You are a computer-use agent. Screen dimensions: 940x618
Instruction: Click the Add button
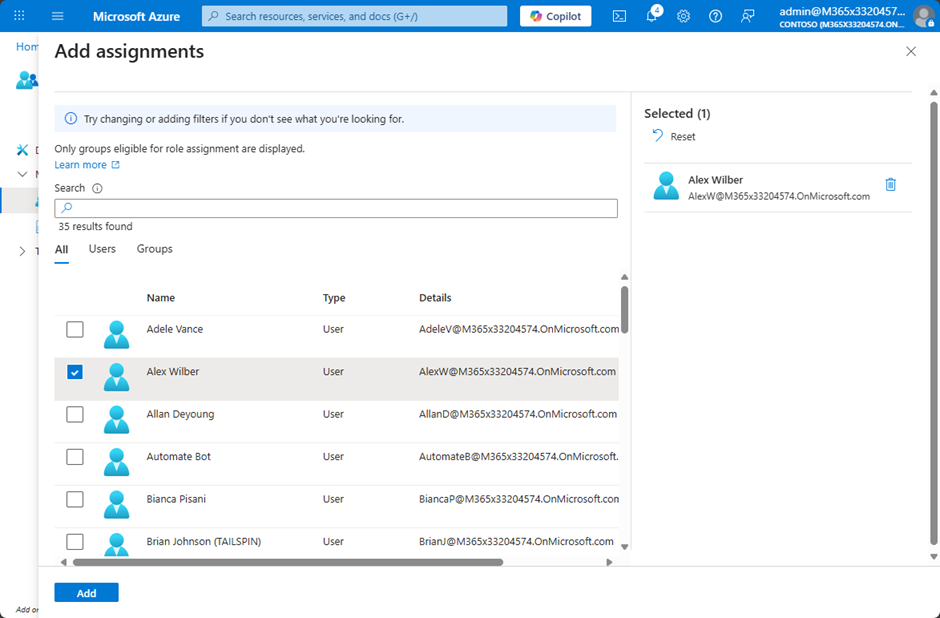pyautogui.click(x=86, y=593)
